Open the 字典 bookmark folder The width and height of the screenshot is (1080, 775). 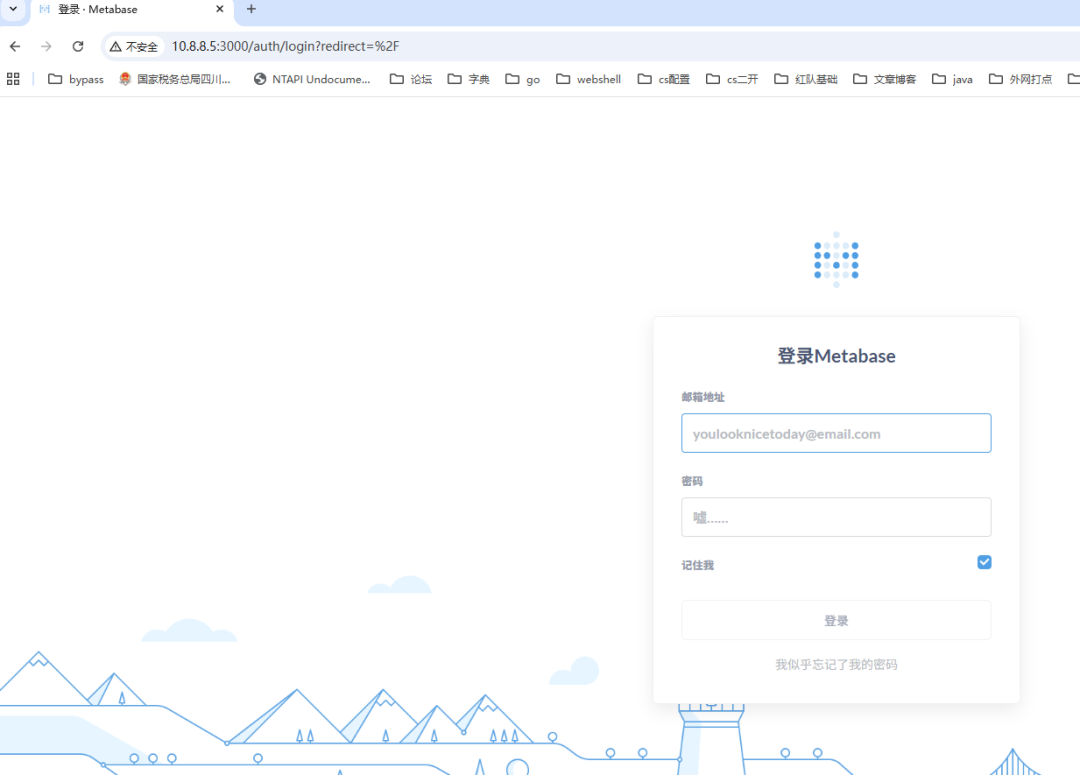point(468,79)
